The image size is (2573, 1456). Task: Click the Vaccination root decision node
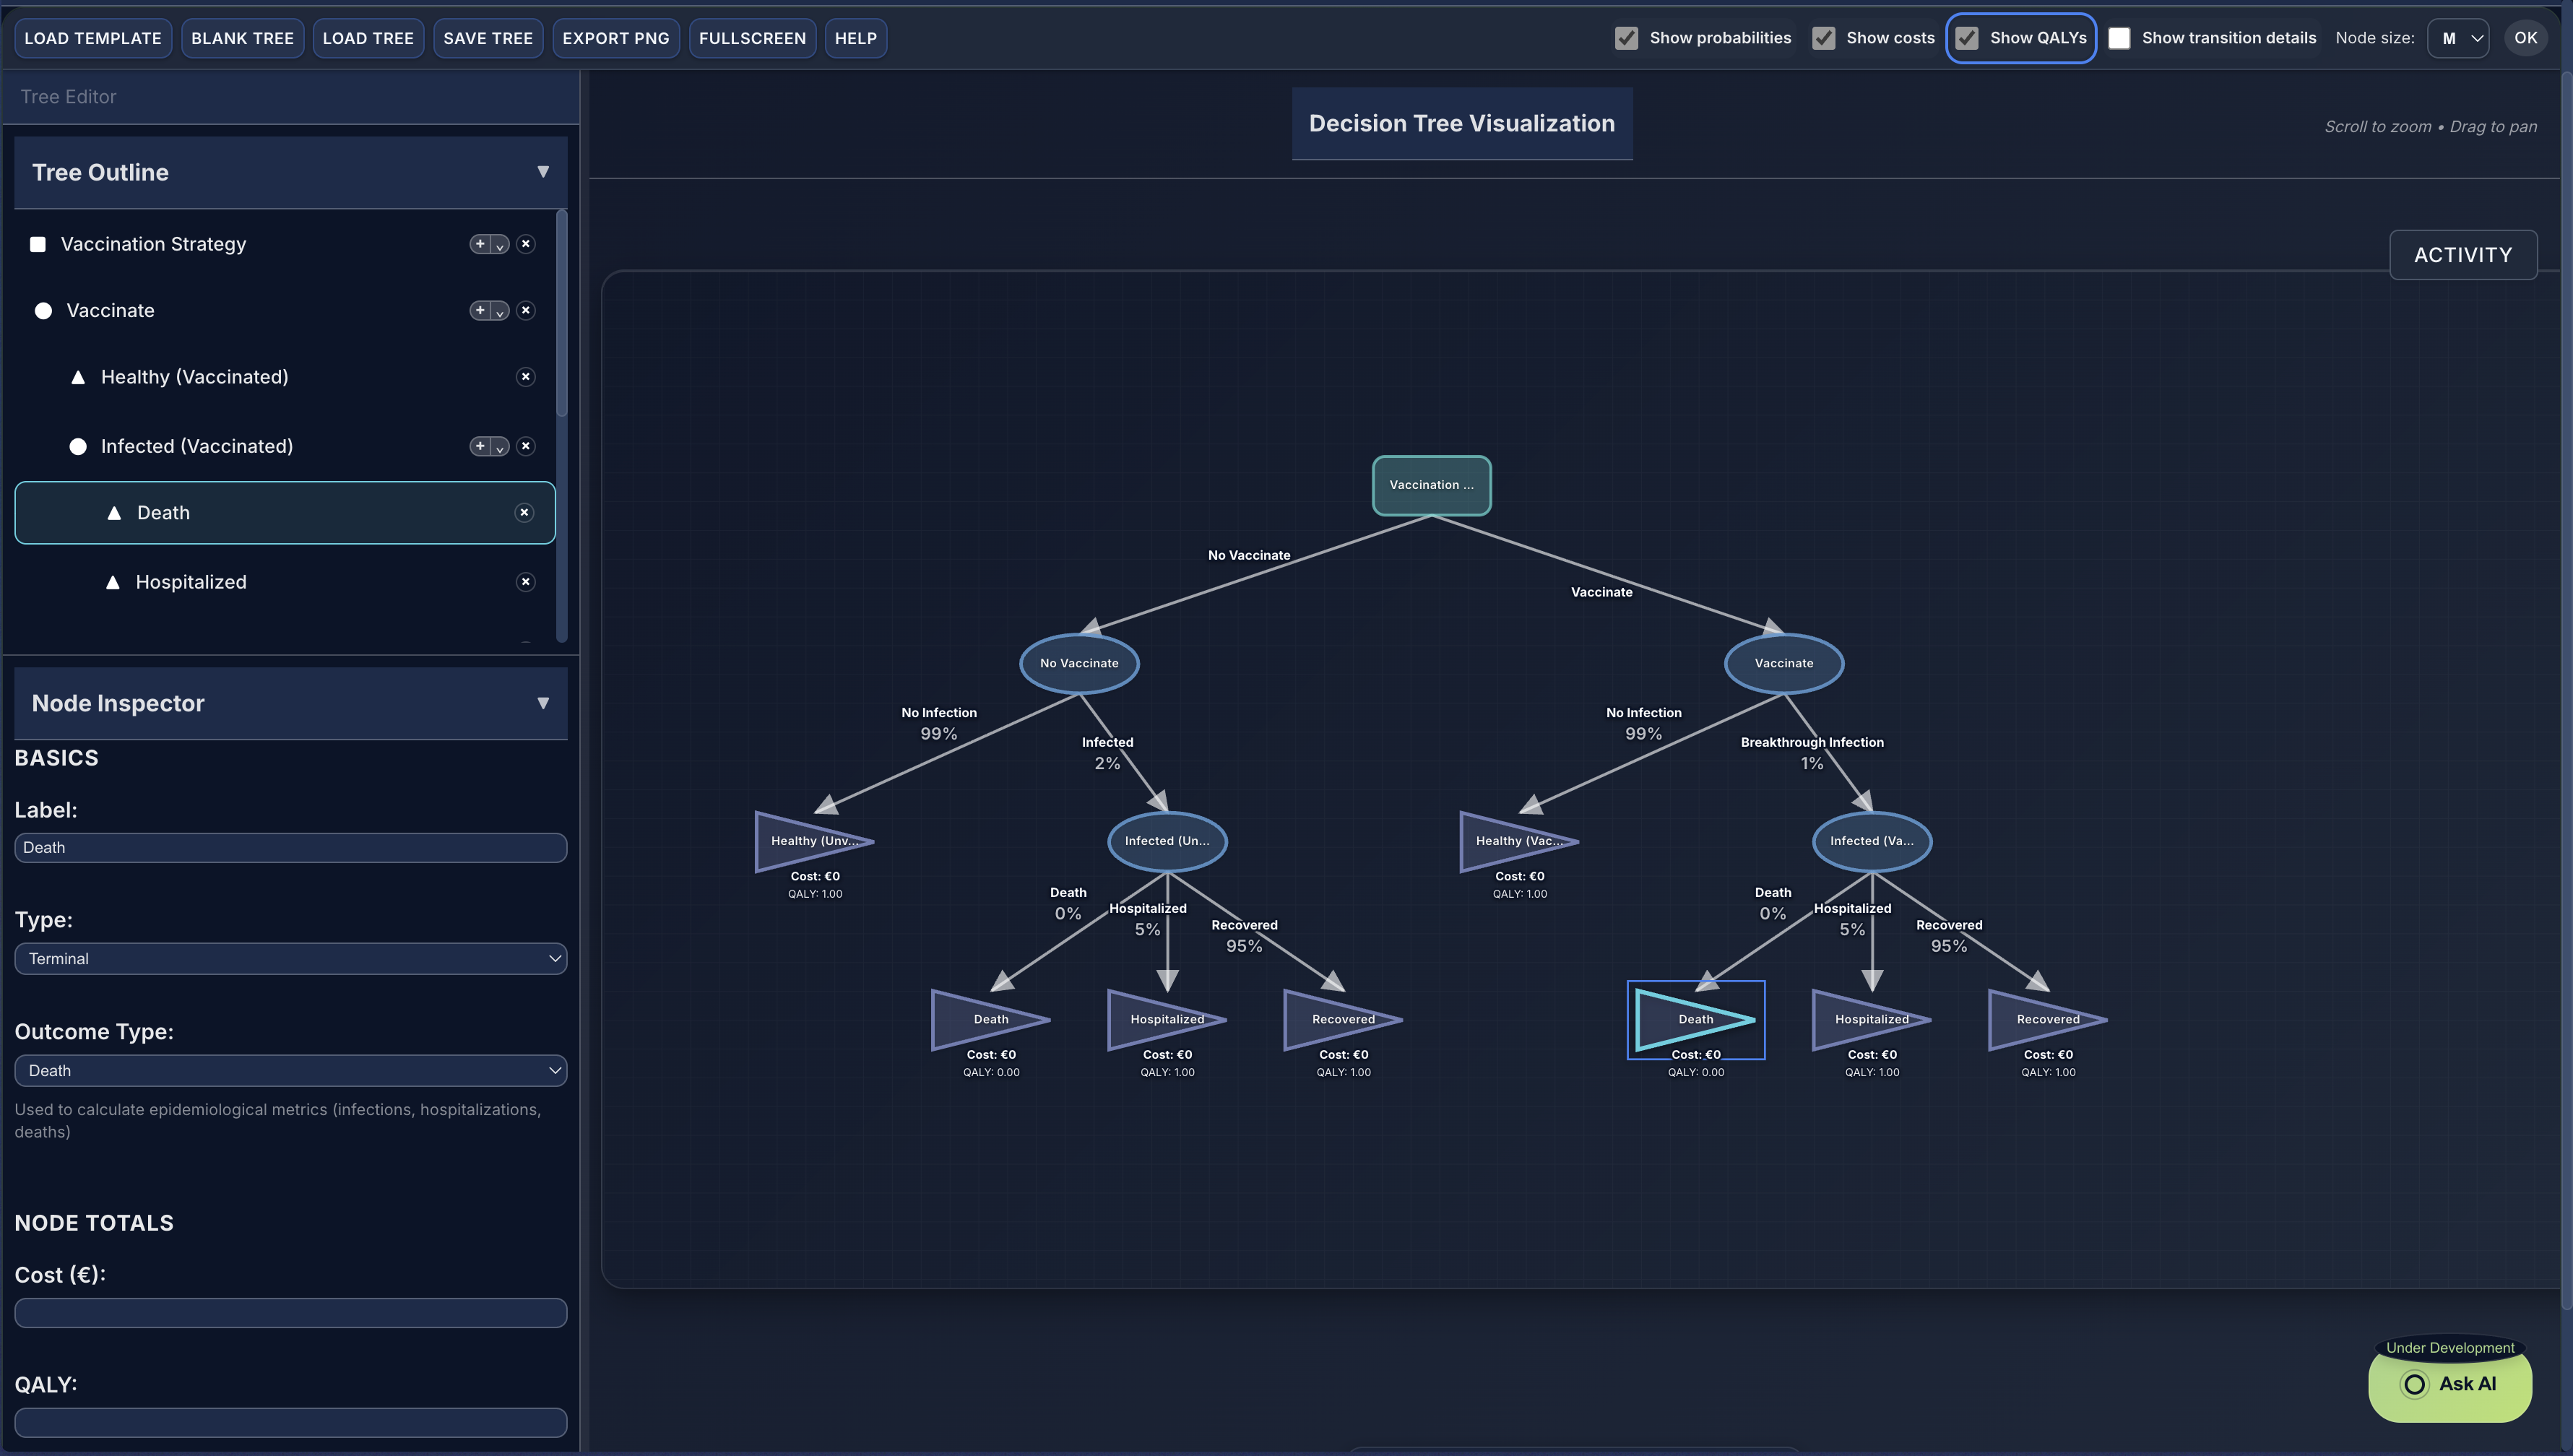pyautogui.click(x=1431, y=485)
